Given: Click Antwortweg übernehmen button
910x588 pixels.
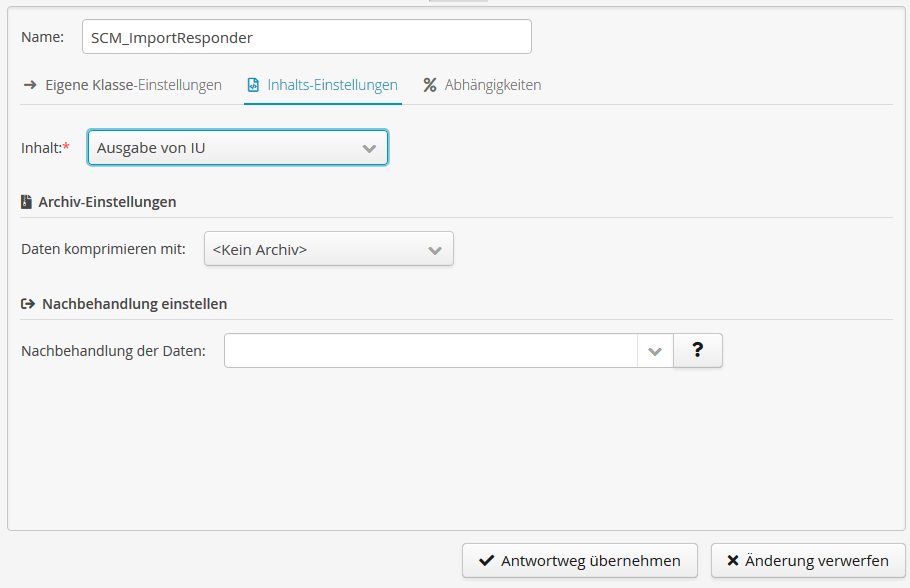Looking at the screenshot, I should point(580,561).
